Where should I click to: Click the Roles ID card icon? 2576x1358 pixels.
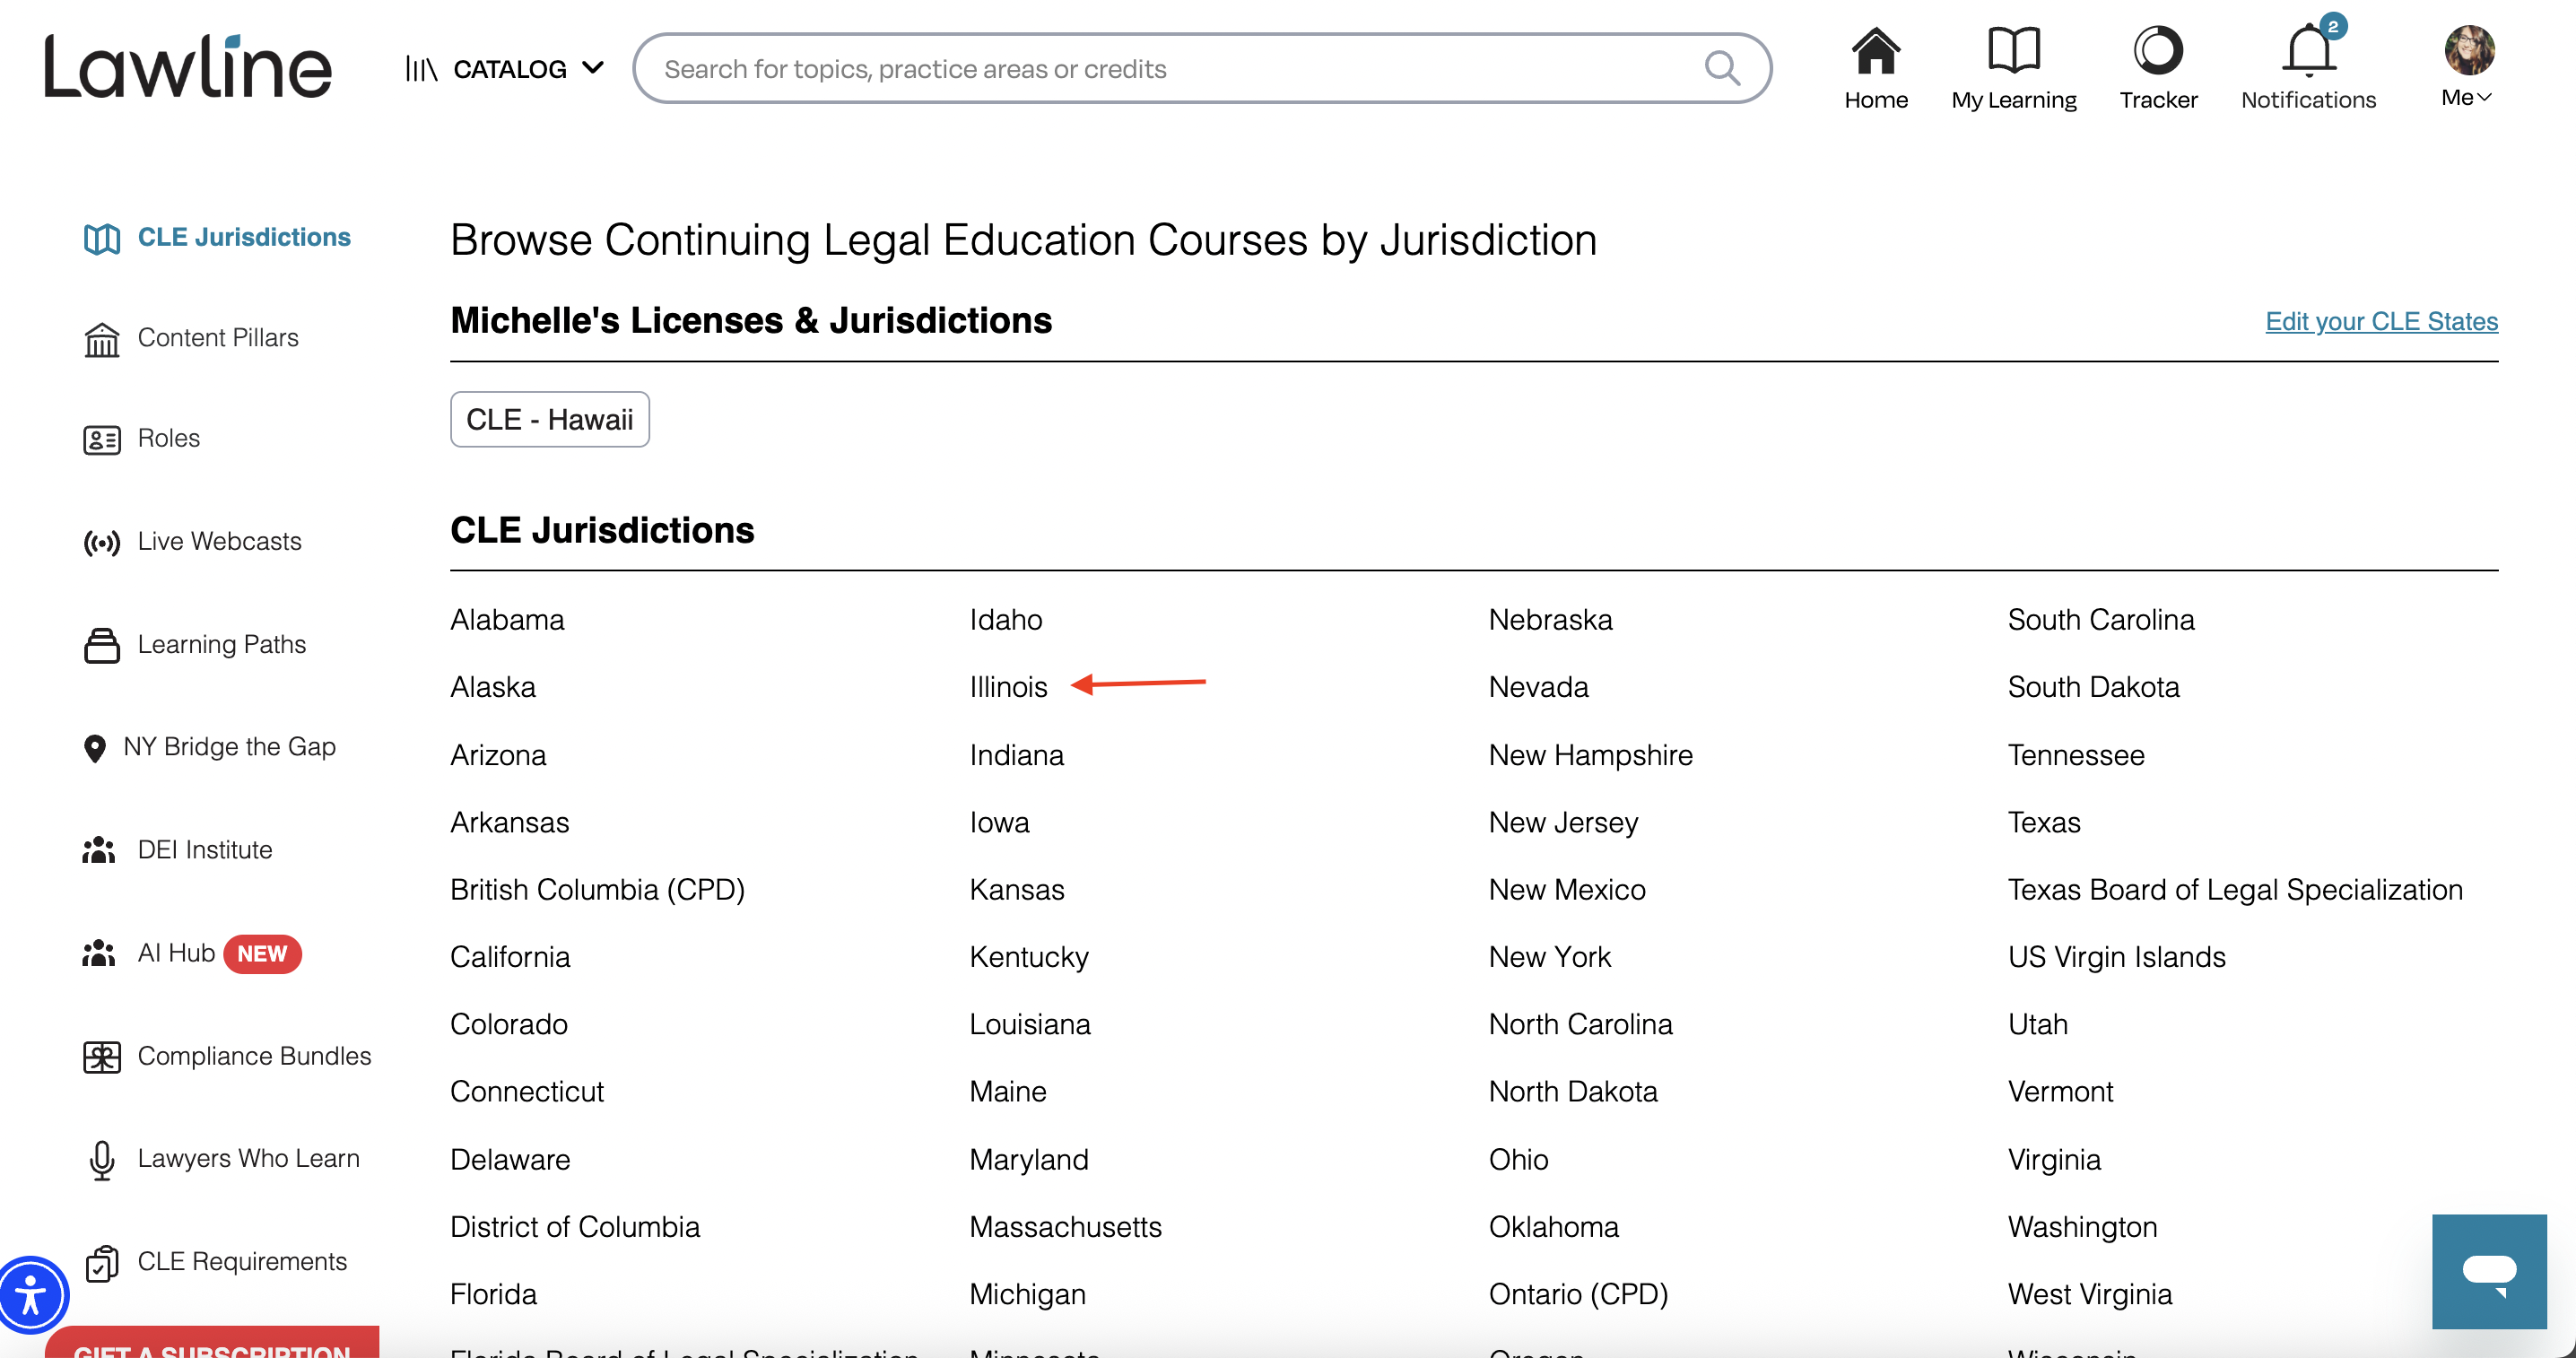pos(102,439)
